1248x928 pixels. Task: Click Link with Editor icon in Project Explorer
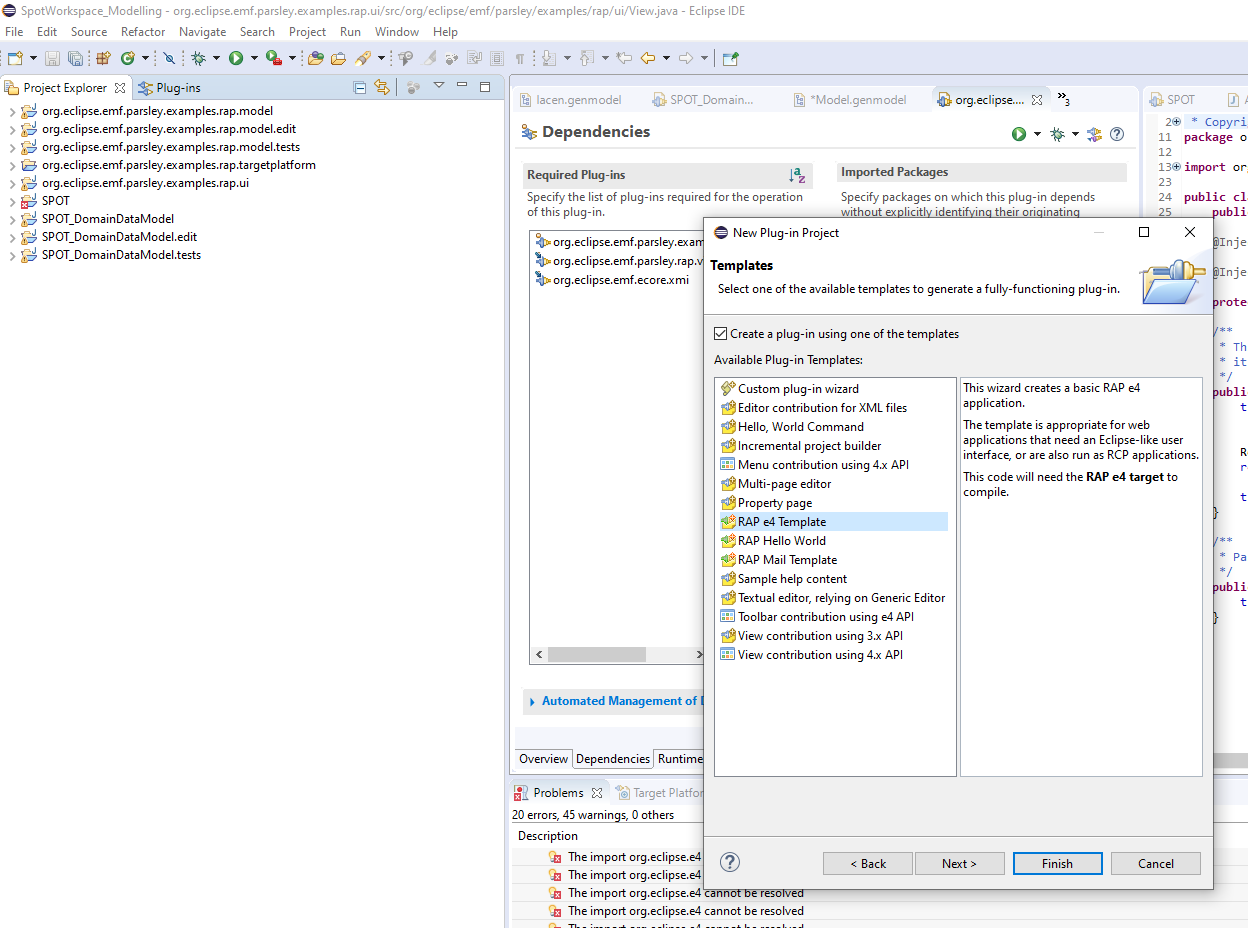pos(381,88)
